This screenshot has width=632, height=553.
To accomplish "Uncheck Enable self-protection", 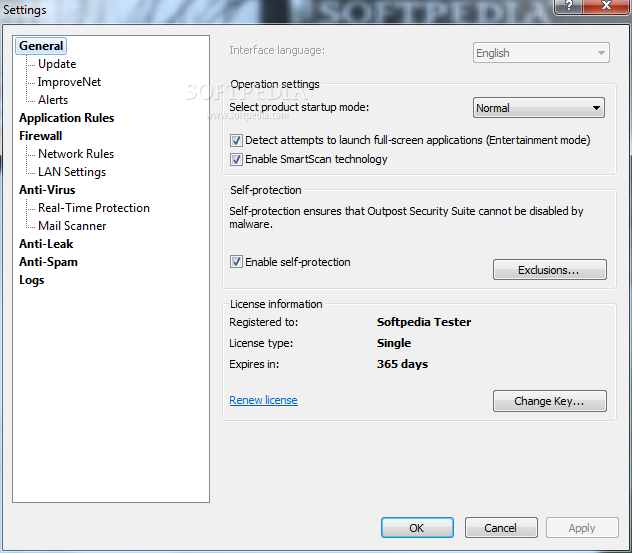I will pyautogui.click(x=236, y=262).
